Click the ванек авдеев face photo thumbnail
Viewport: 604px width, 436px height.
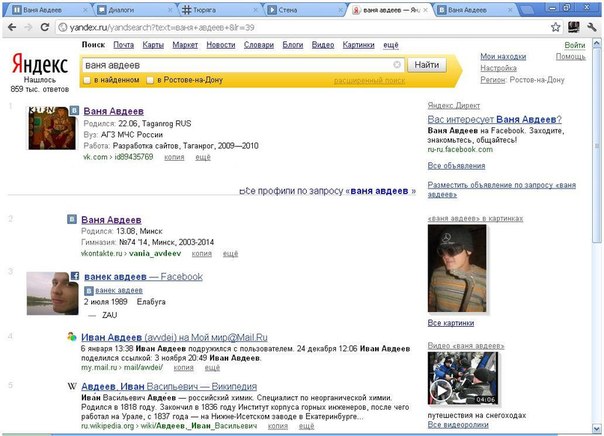point(52,293)
